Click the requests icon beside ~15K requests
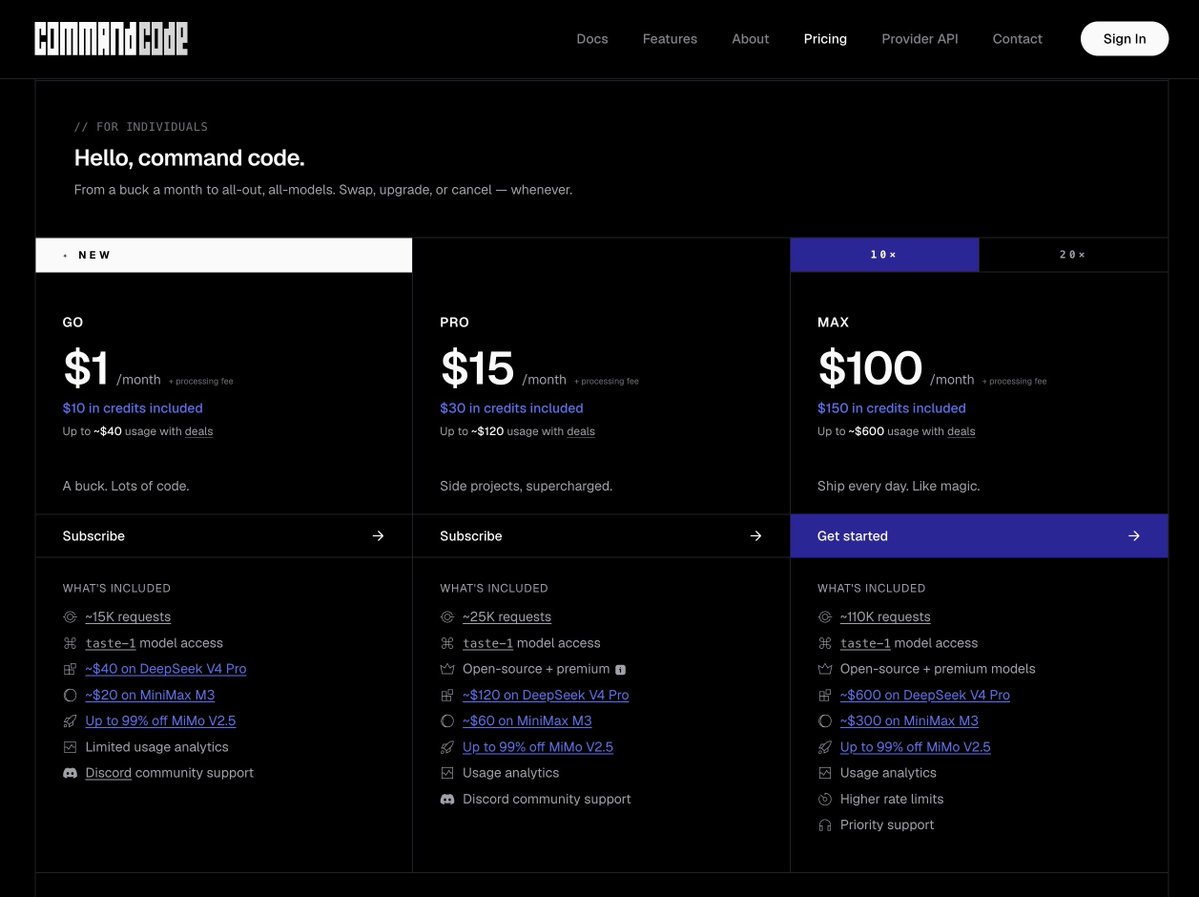This screenshot has height=897, width=1199. click(x=70, y=617)
